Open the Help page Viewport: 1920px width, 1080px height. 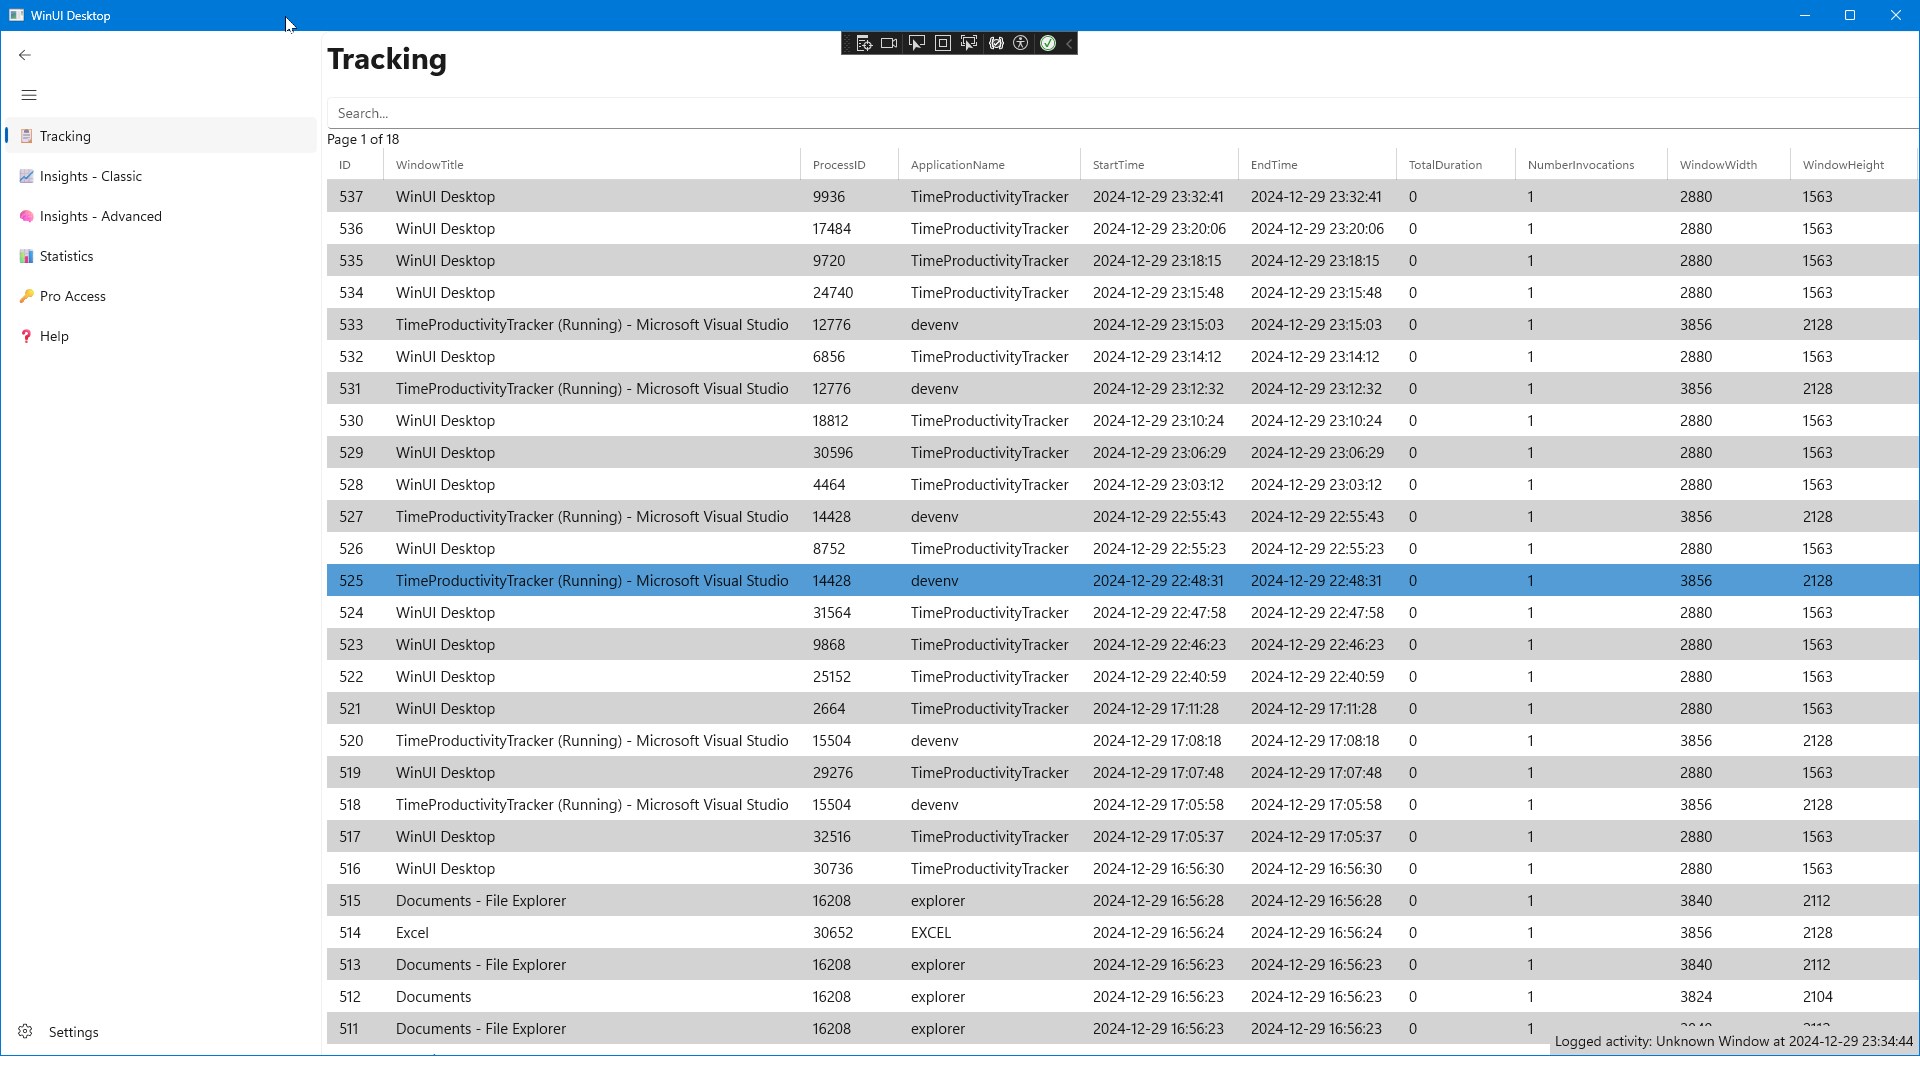54,337
